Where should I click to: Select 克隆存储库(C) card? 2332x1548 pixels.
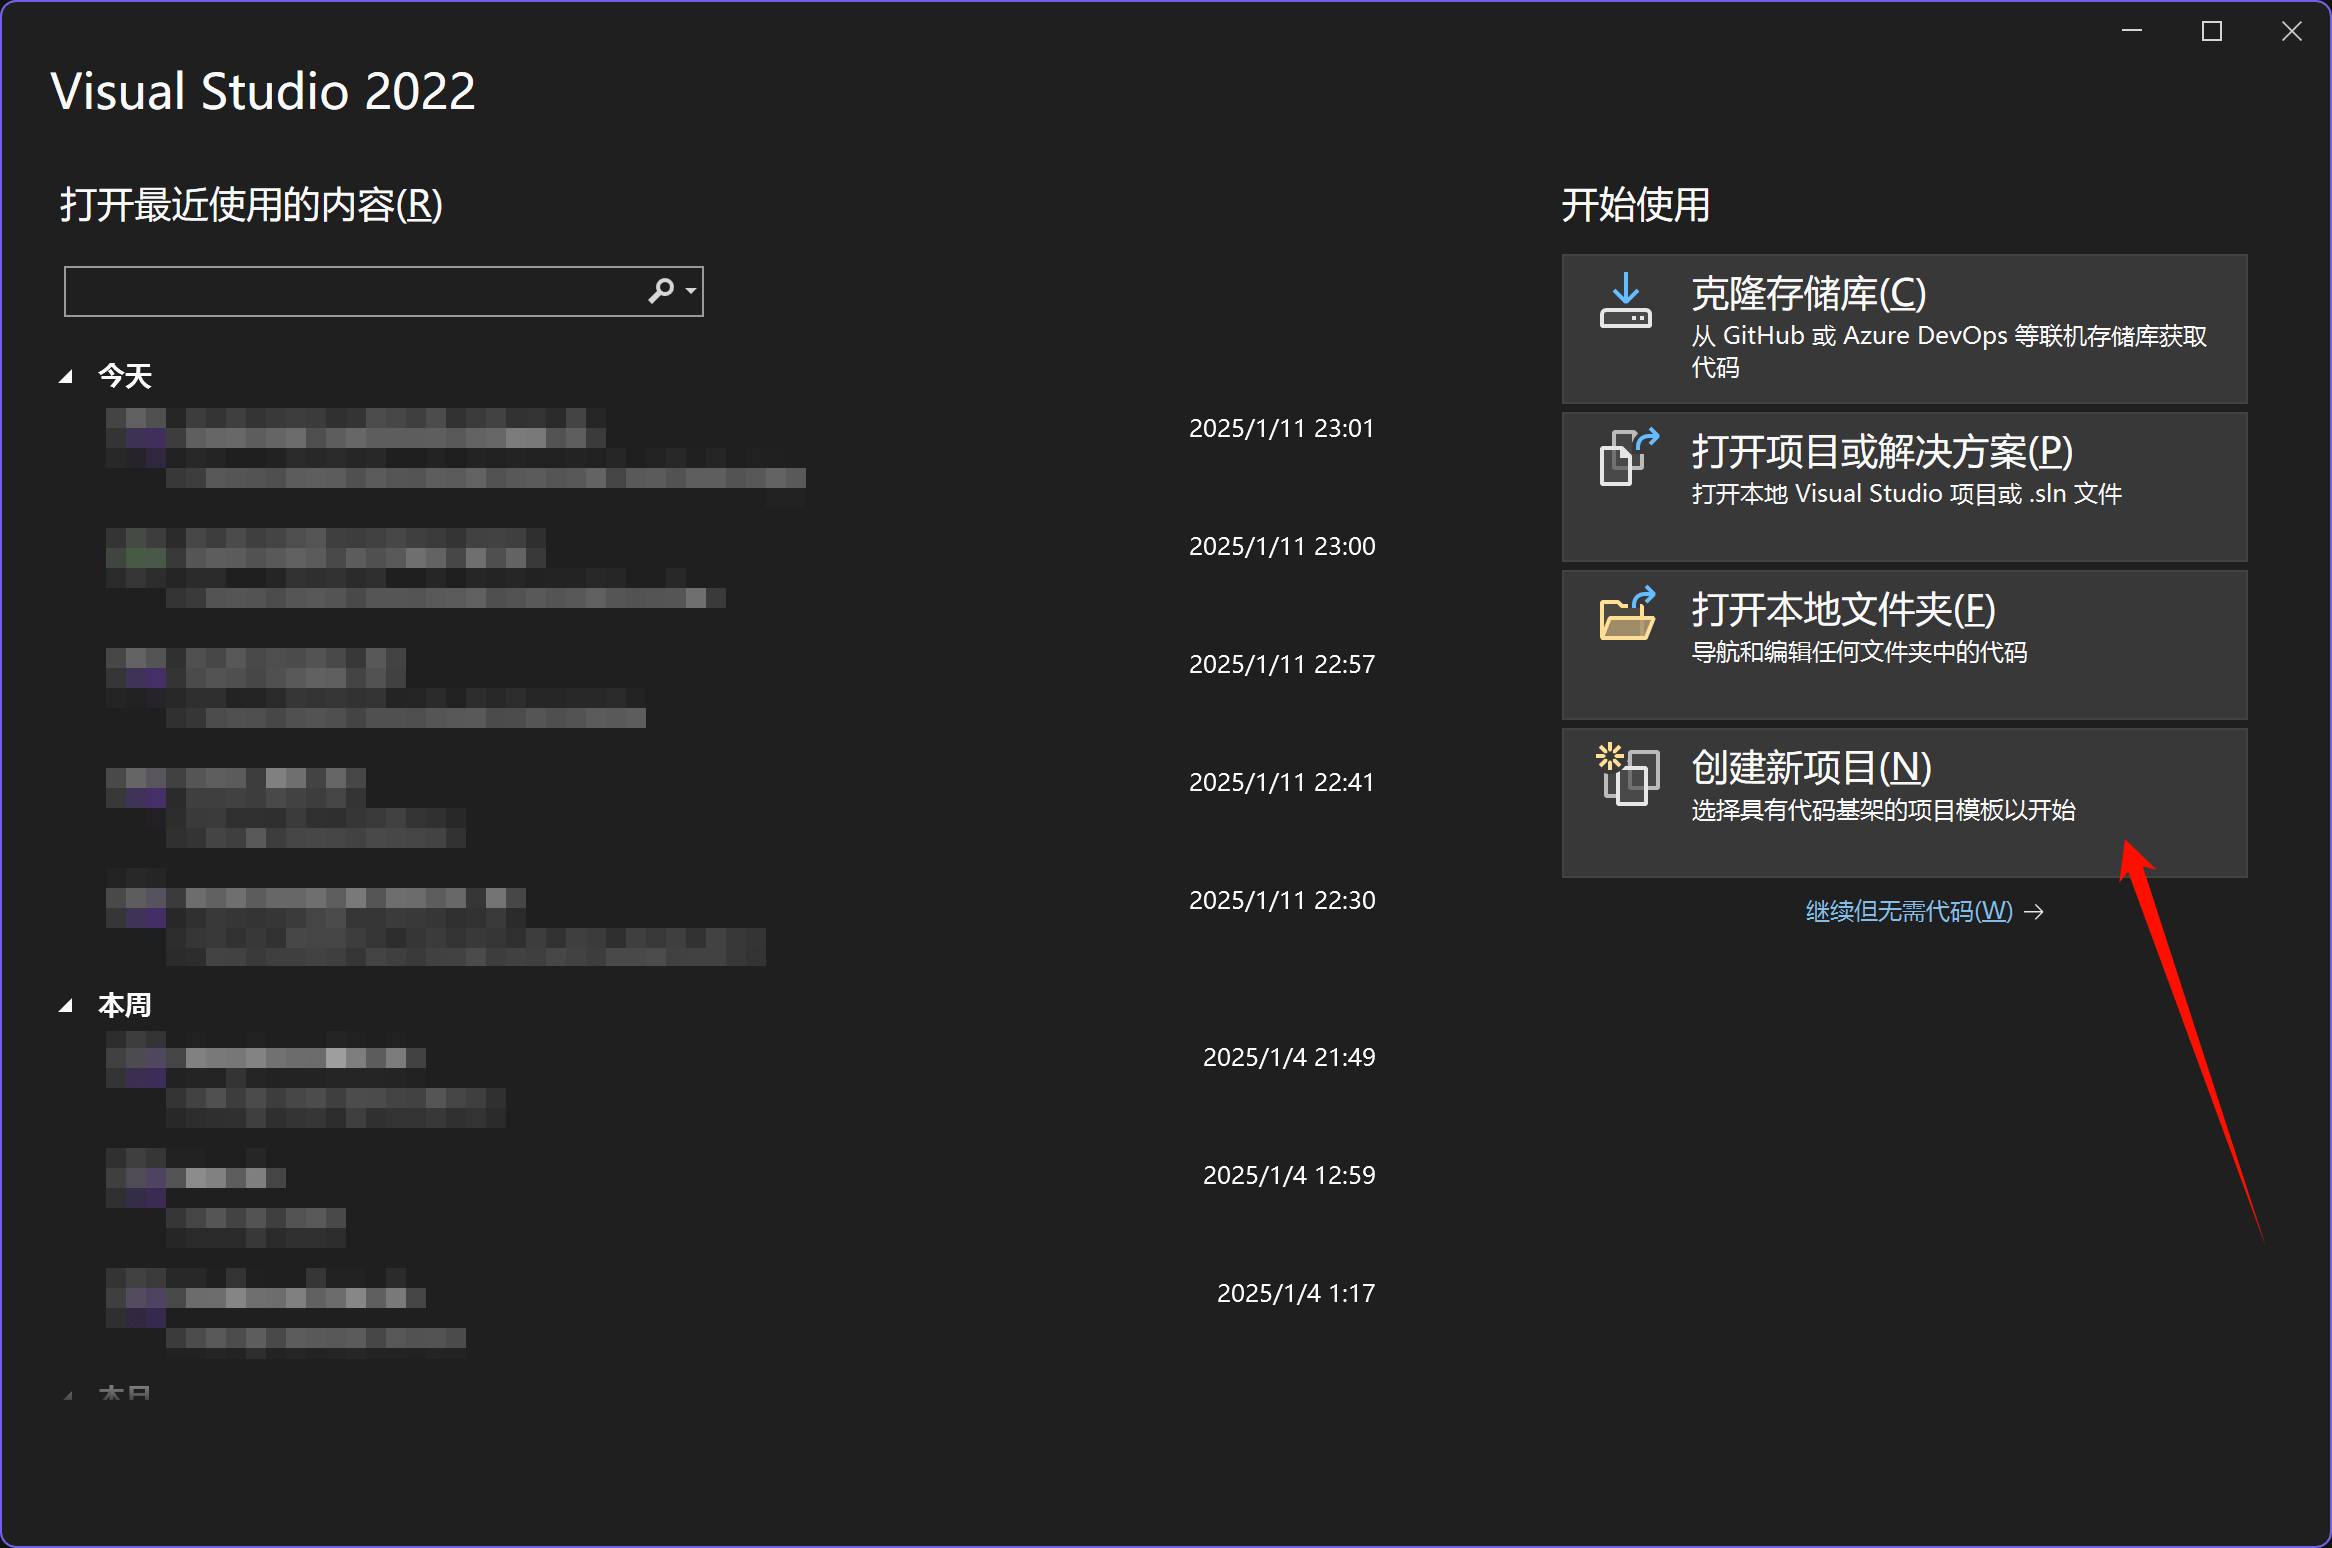click(x=1904, y=329)
